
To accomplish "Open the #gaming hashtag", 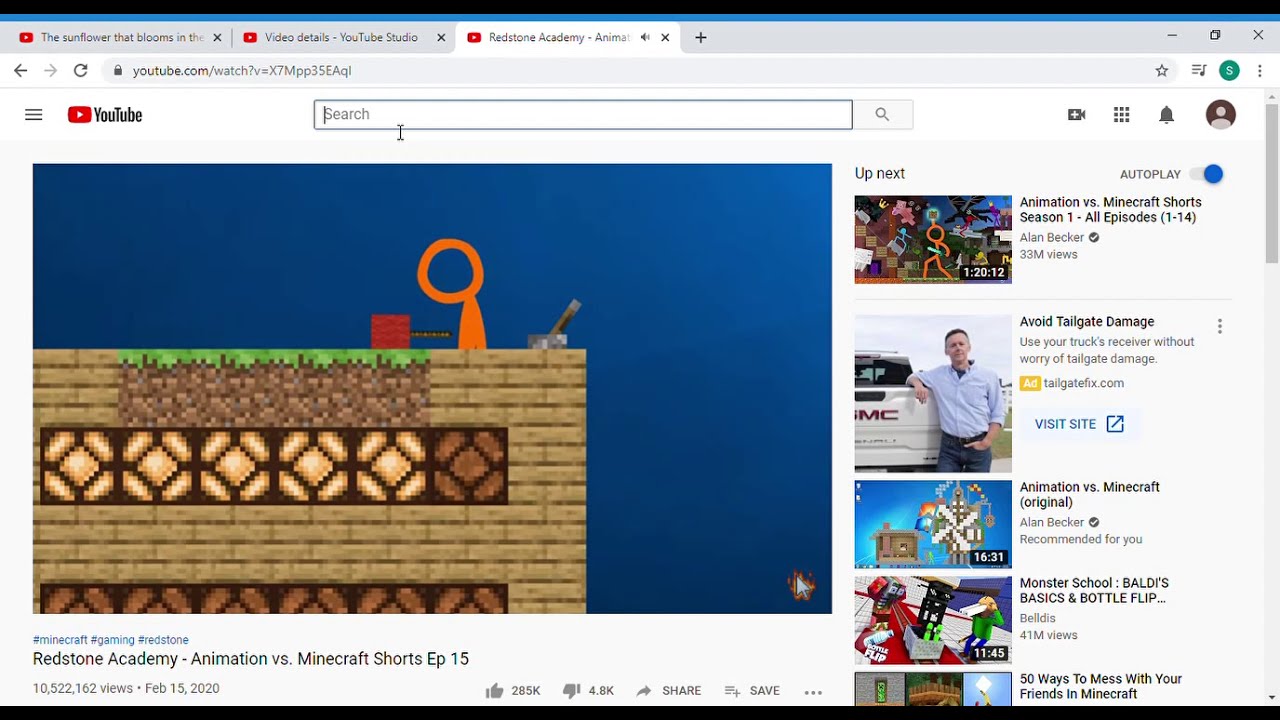I will (x=112, y=640).
